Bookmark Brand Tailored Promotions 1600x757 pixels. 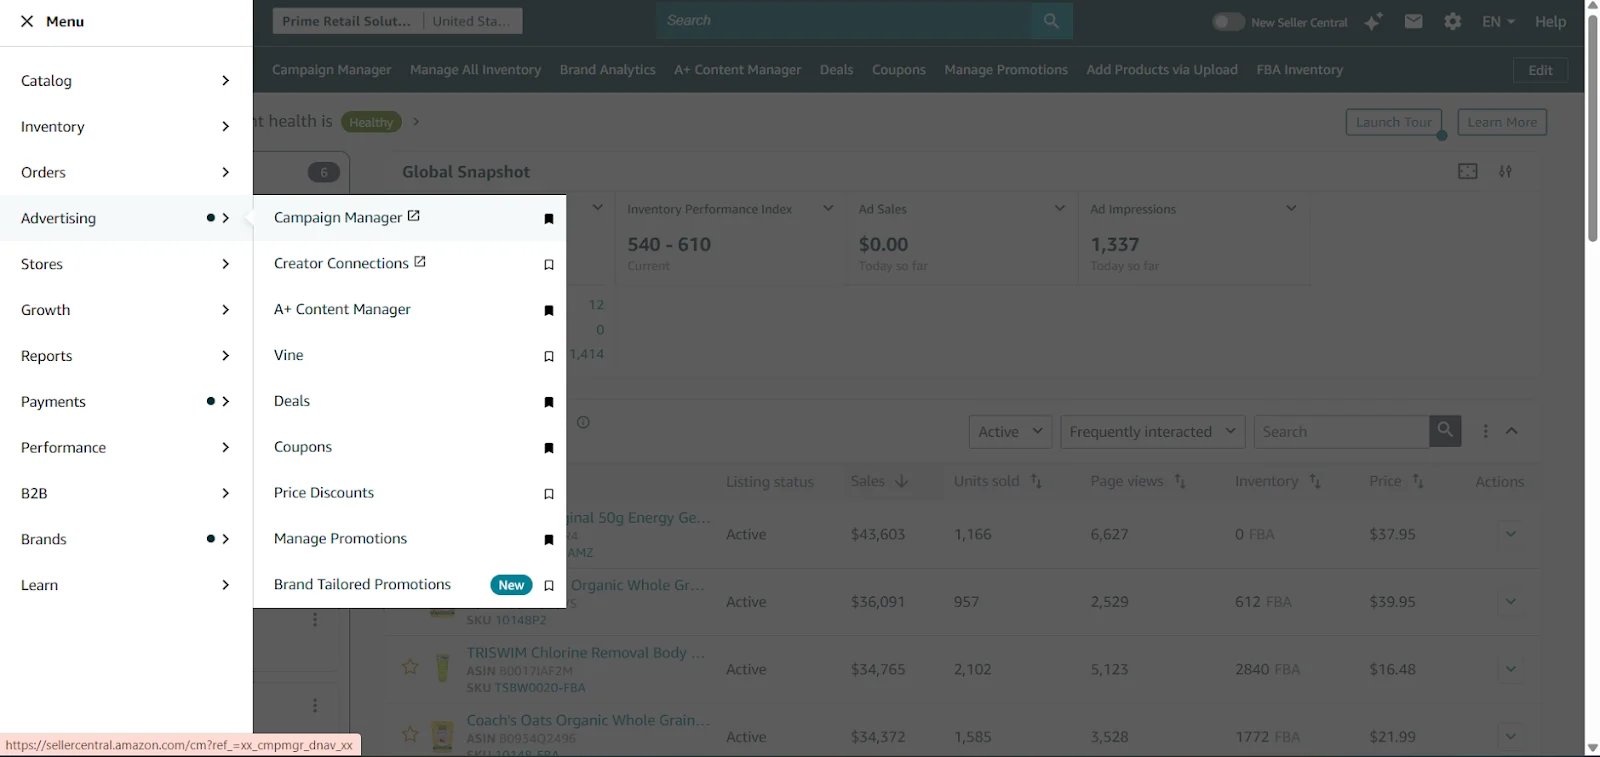click(x=548, y=586)
